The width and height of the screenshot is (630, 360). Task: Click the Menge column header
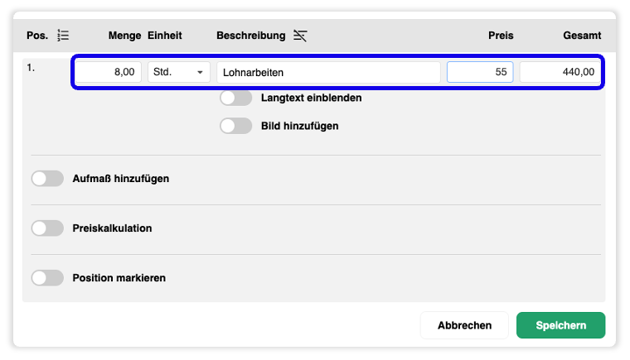[125, 36]
